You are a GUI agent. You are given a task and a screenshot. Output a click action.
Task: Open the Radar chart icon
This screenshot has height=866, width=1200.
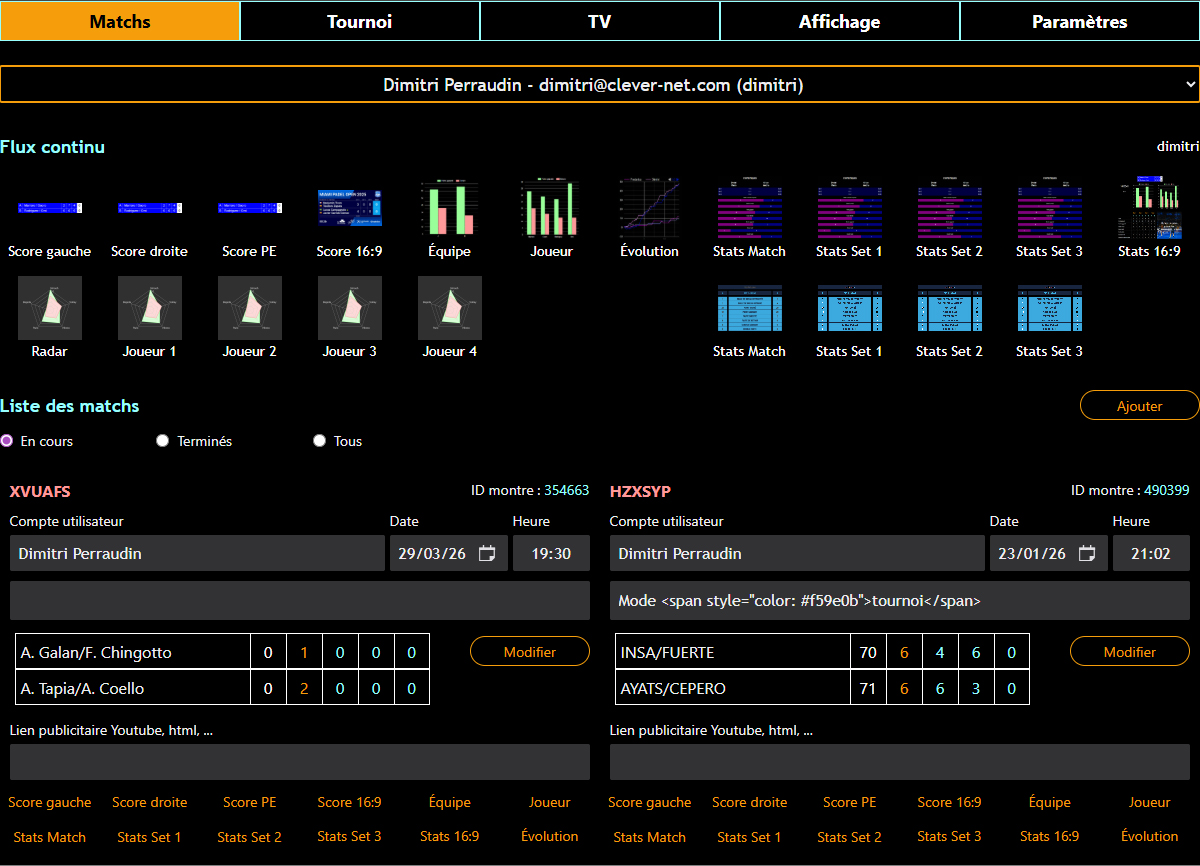[x=50, y=308]
